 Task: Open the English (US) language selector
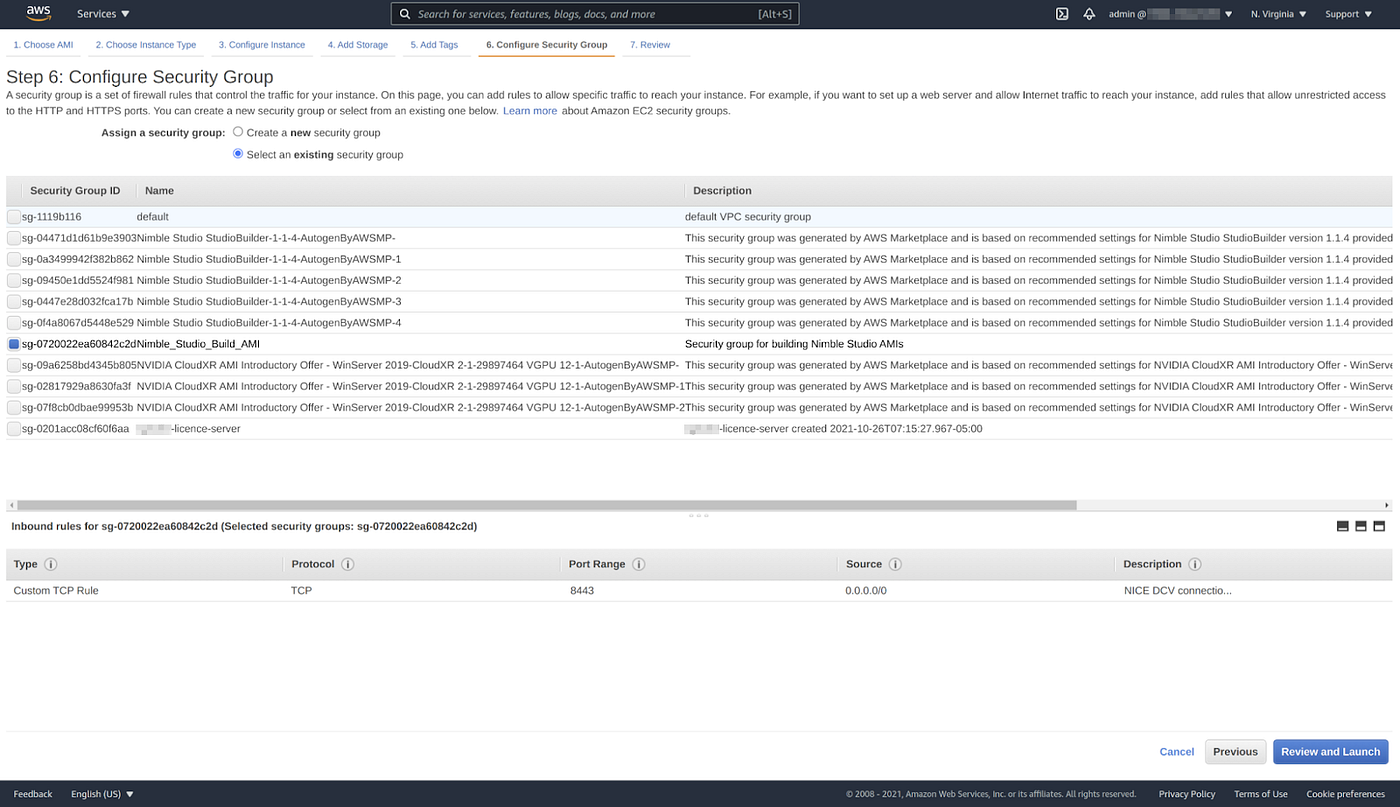pos(102,794)
